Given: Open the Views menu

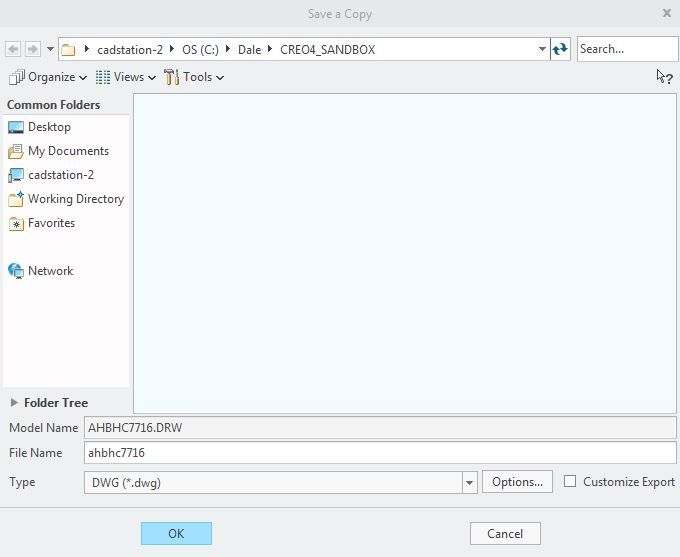Looking at the screenshot, I should click(126, 77).
